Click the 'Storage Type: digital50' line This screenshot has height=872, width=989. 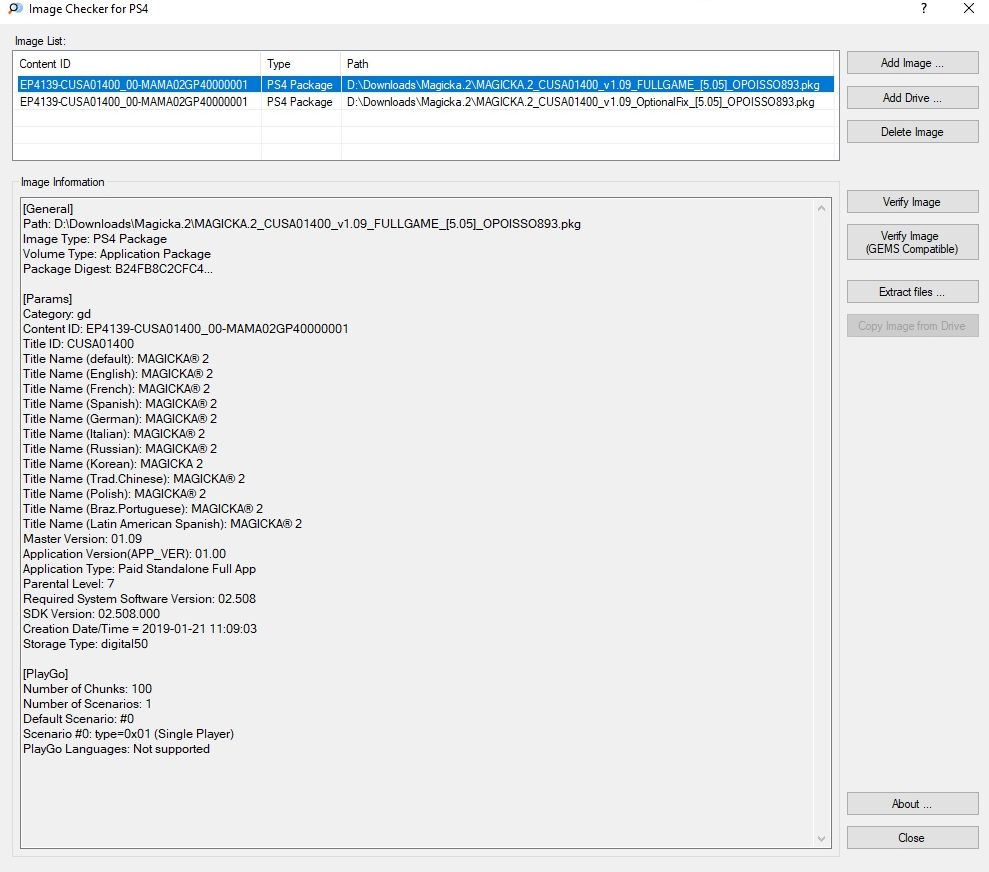tap(86, 644)
